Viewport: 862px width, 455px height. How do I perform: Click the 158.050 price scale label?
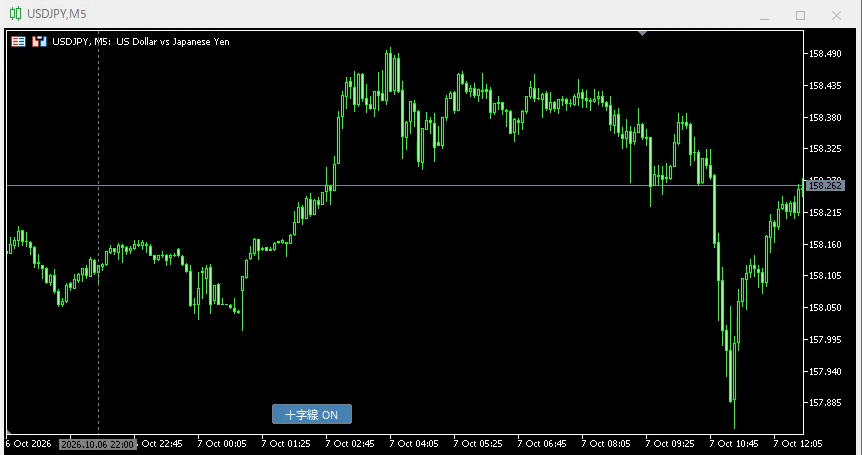(x=825, y=308)
